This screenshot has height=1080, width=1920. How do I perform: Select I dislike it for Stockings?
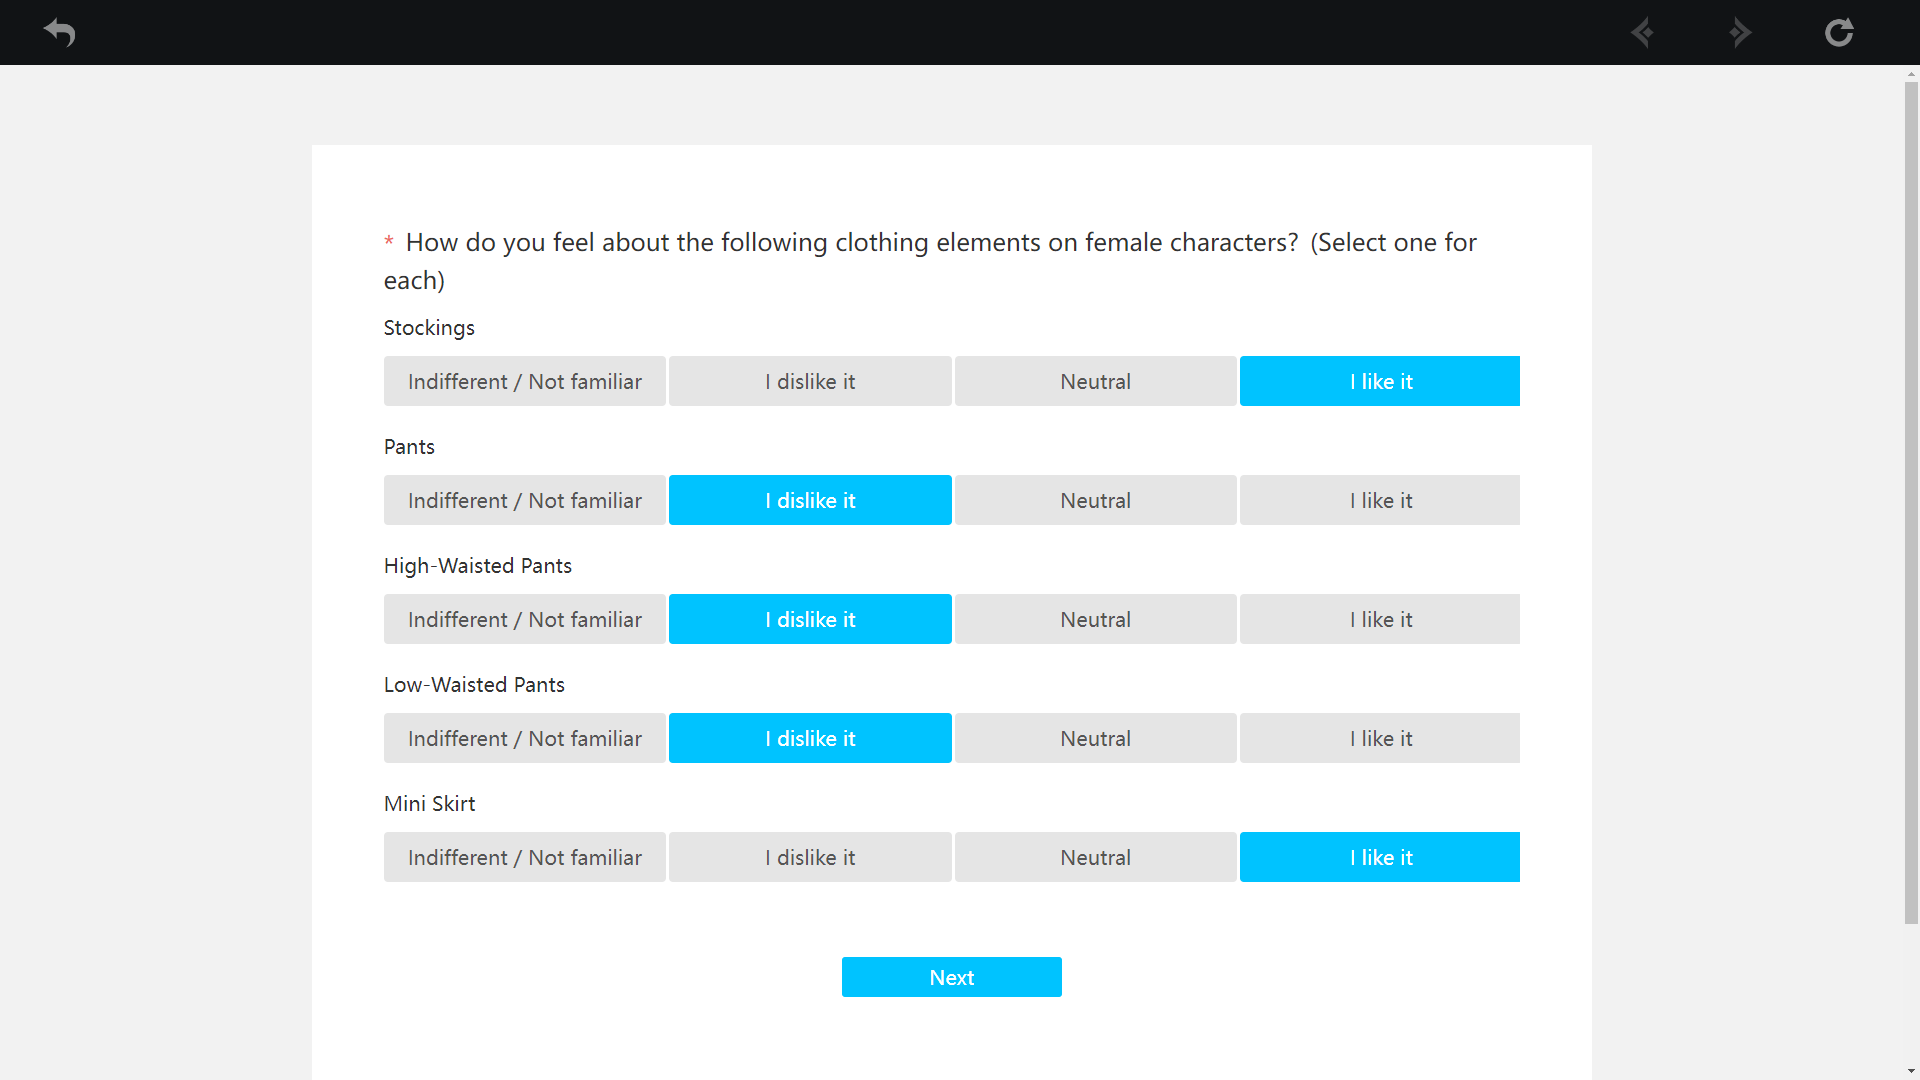click(x=810, y=381)
